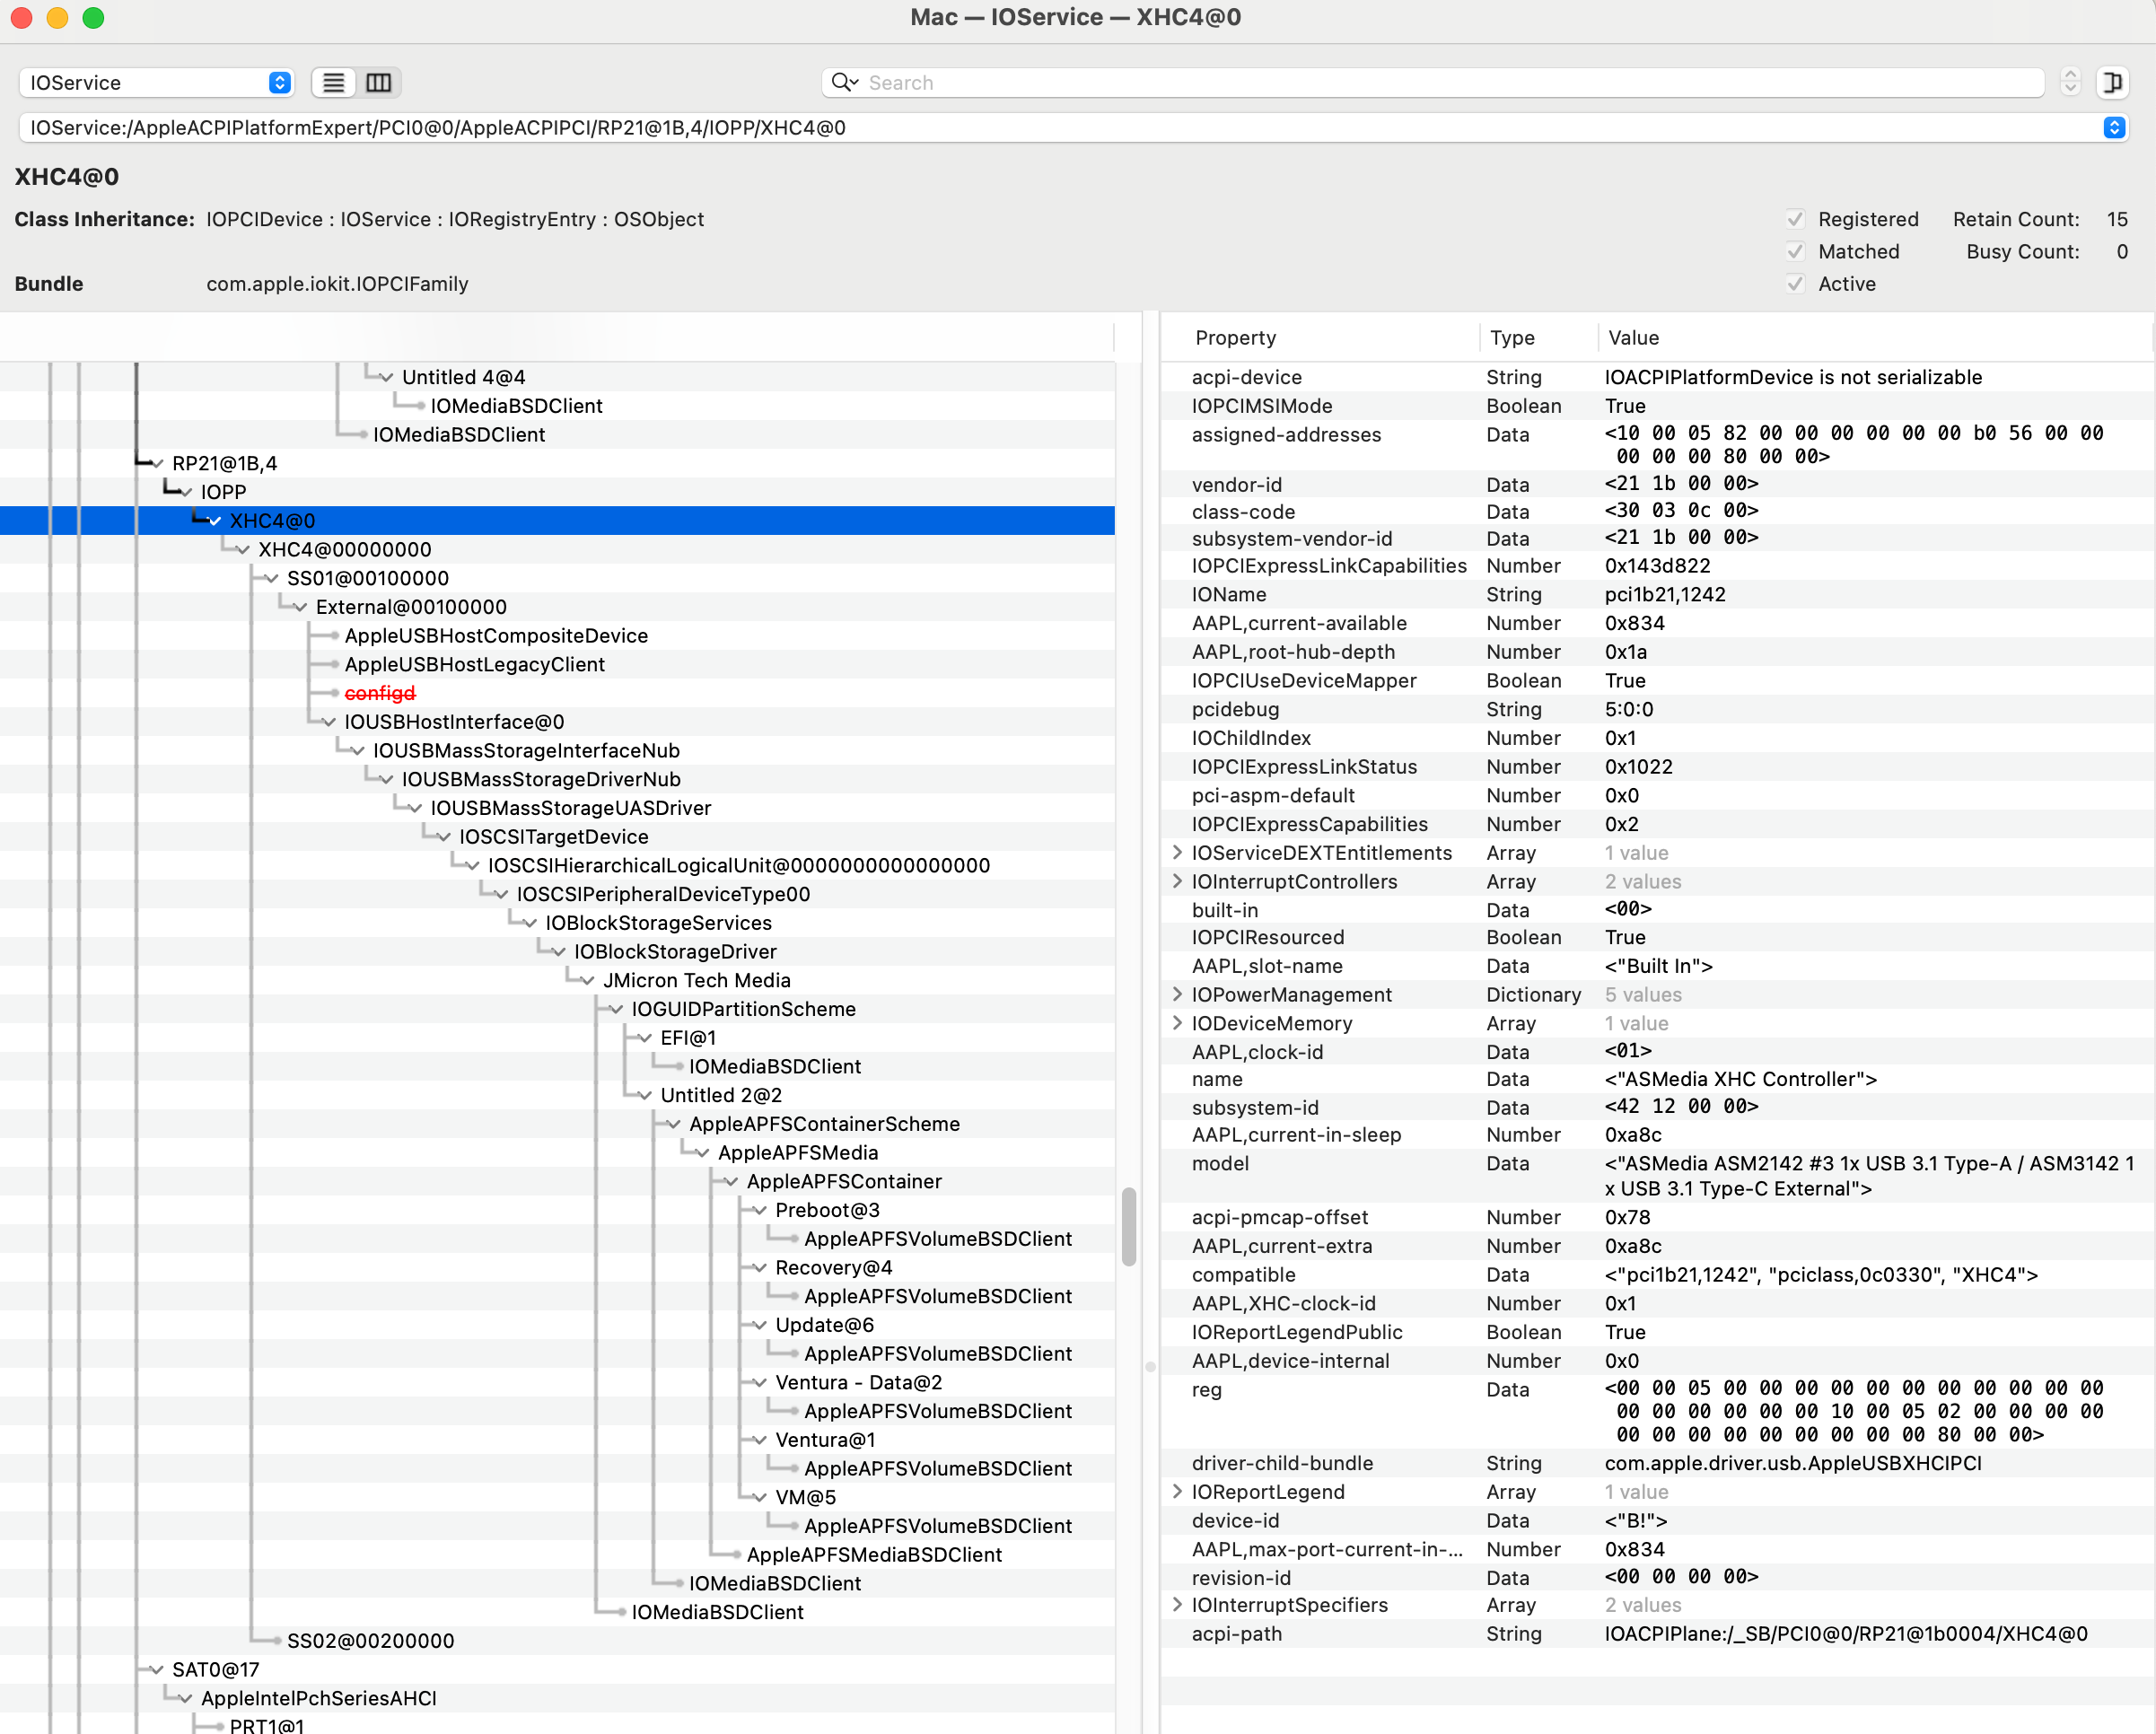This screenshot has height=1734, width=2156.
Task: Click the tree pane vertical scrollbar
Action: pyautogui.click(x=1129, y=1227)
